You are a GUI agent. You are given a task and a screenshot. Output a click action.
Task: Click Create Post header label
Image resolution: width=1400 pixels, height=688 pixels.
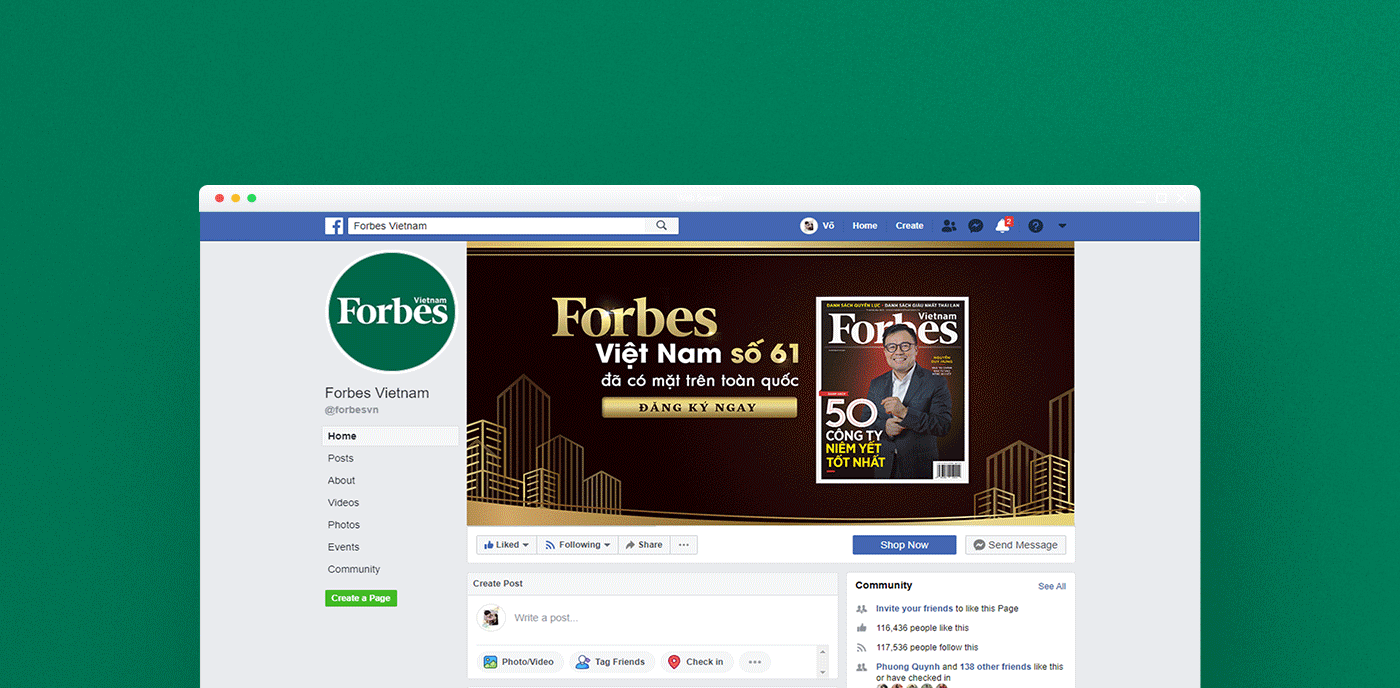[498, 583]
